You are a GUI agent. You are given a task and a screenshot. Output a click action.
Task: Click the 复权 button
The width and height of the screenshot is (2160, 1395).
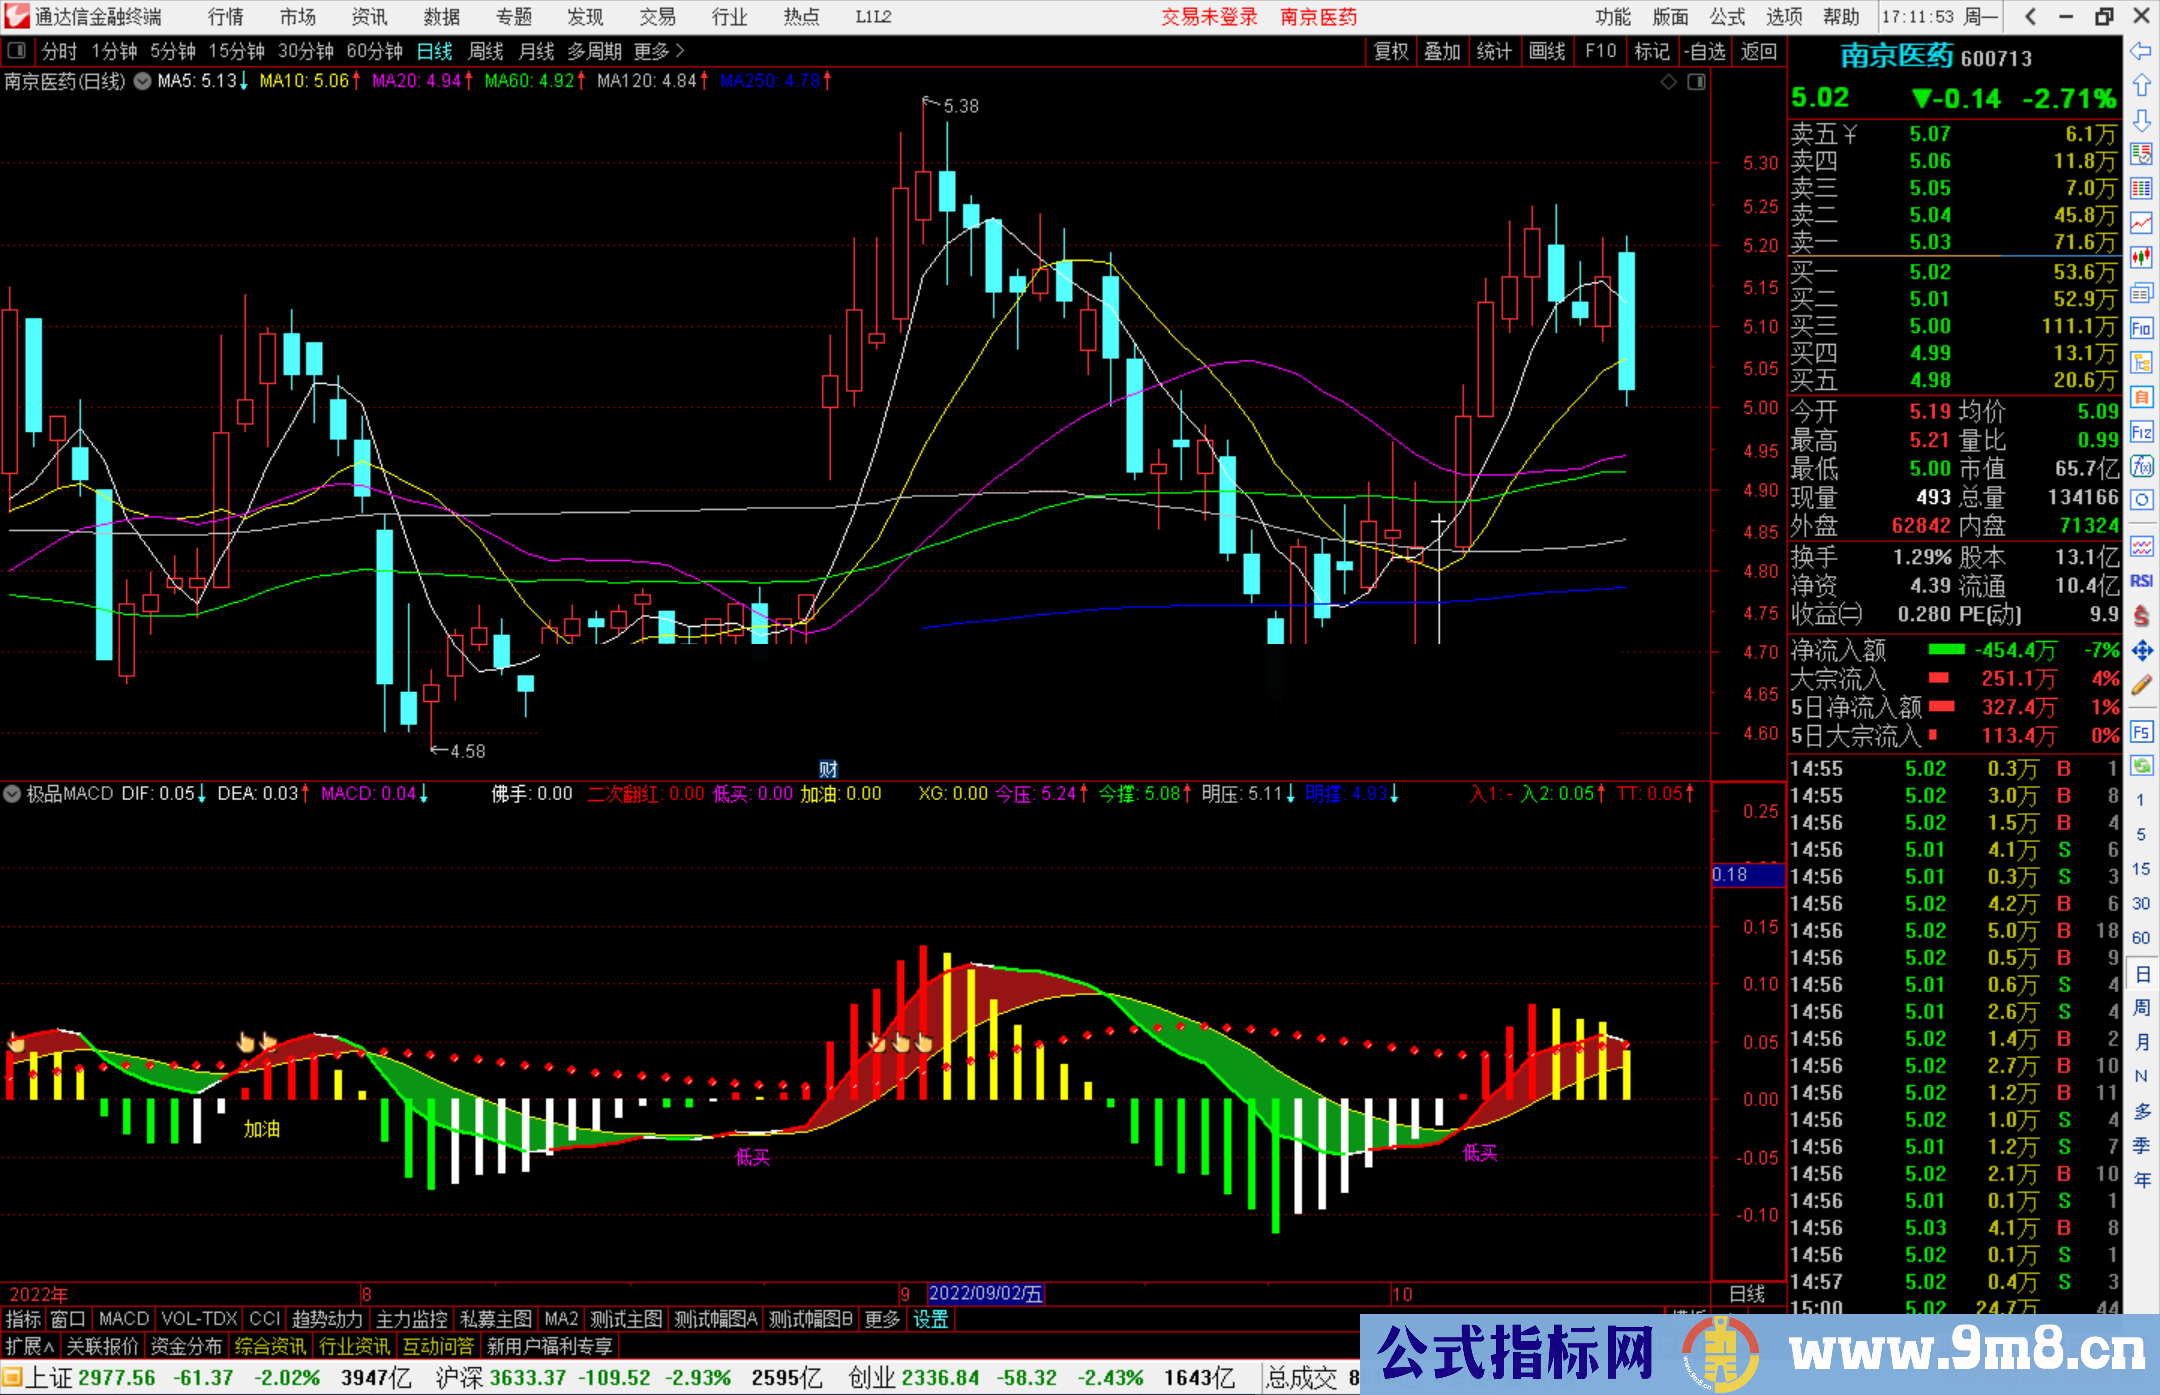pyautogui.click(x=1390, y=51)
